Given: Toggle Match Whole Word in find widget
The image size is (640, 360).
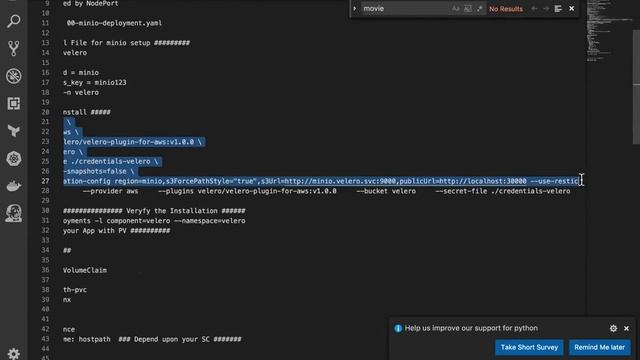Looking at the screenshot, I should [468, 9].
